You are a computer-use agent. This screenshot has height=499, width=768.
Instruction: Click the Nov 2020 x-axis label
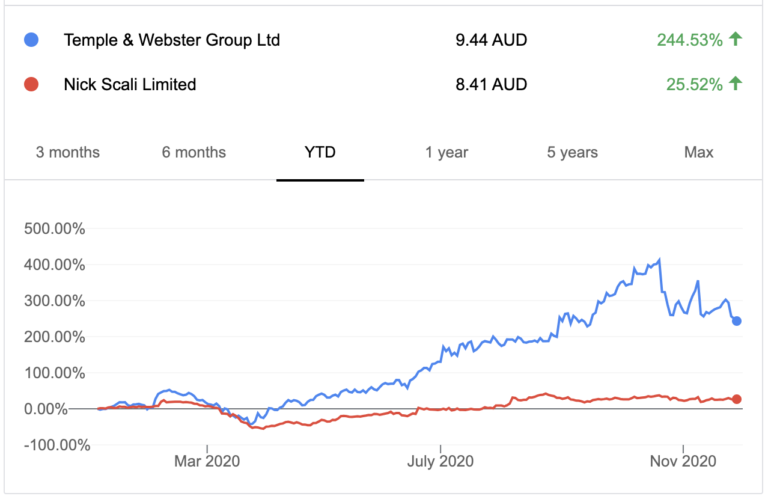click(683, 464)
